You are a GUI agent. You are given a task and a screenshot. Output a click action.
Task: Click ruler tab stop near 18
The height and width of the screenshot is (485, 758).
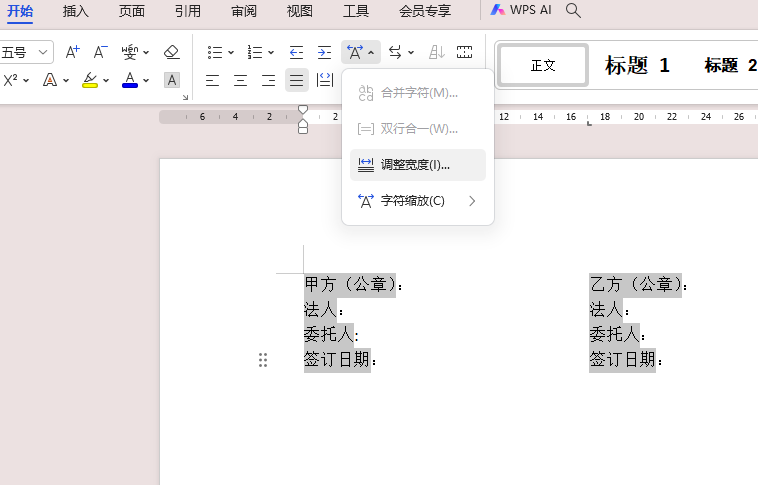(x=589, y=124)
